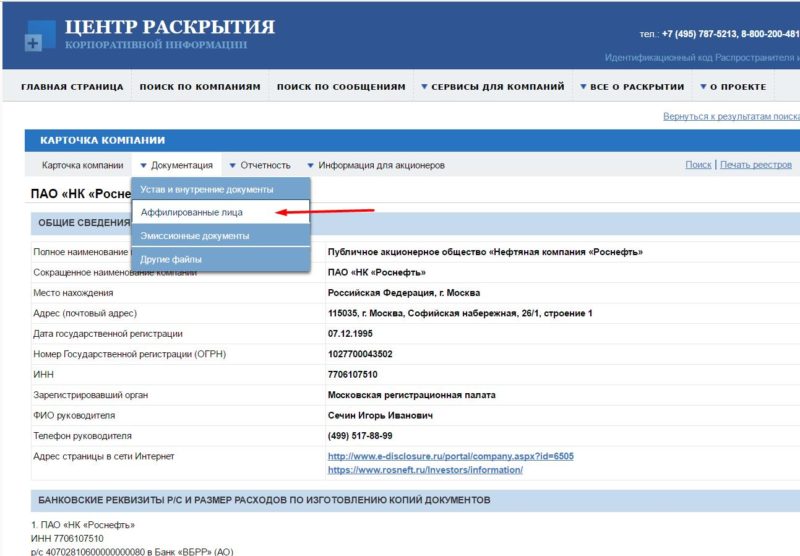This screenshot has width=800, height=556.
Task: Click the header phone number +7 (495) 787-5213
Action: point(699,34)
